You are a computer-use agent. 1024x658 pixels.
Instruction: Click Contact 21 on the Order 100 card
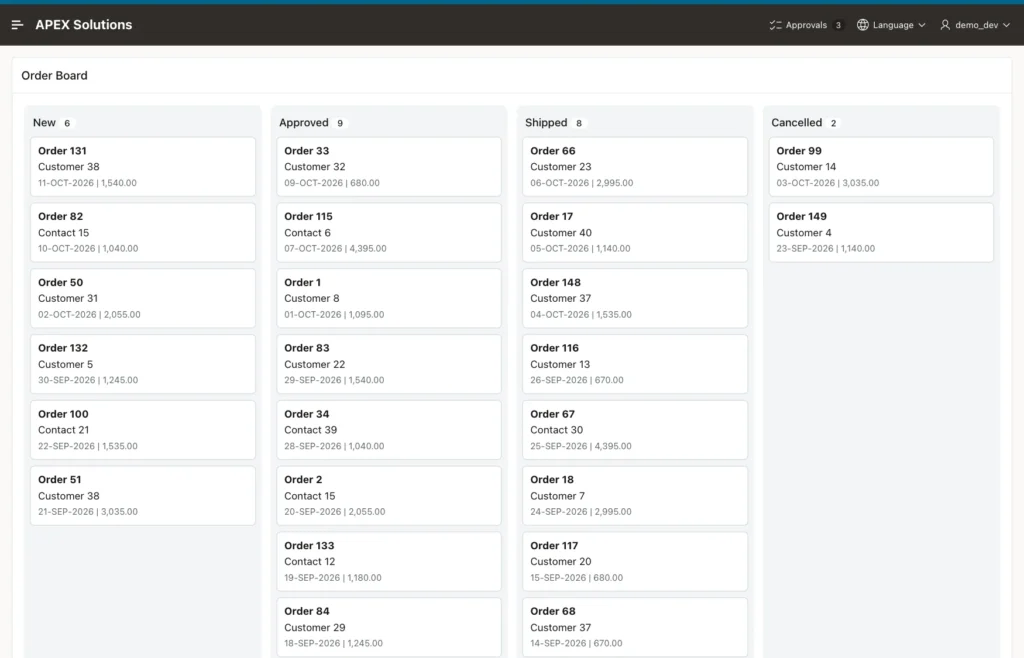(x=63, y=430)
